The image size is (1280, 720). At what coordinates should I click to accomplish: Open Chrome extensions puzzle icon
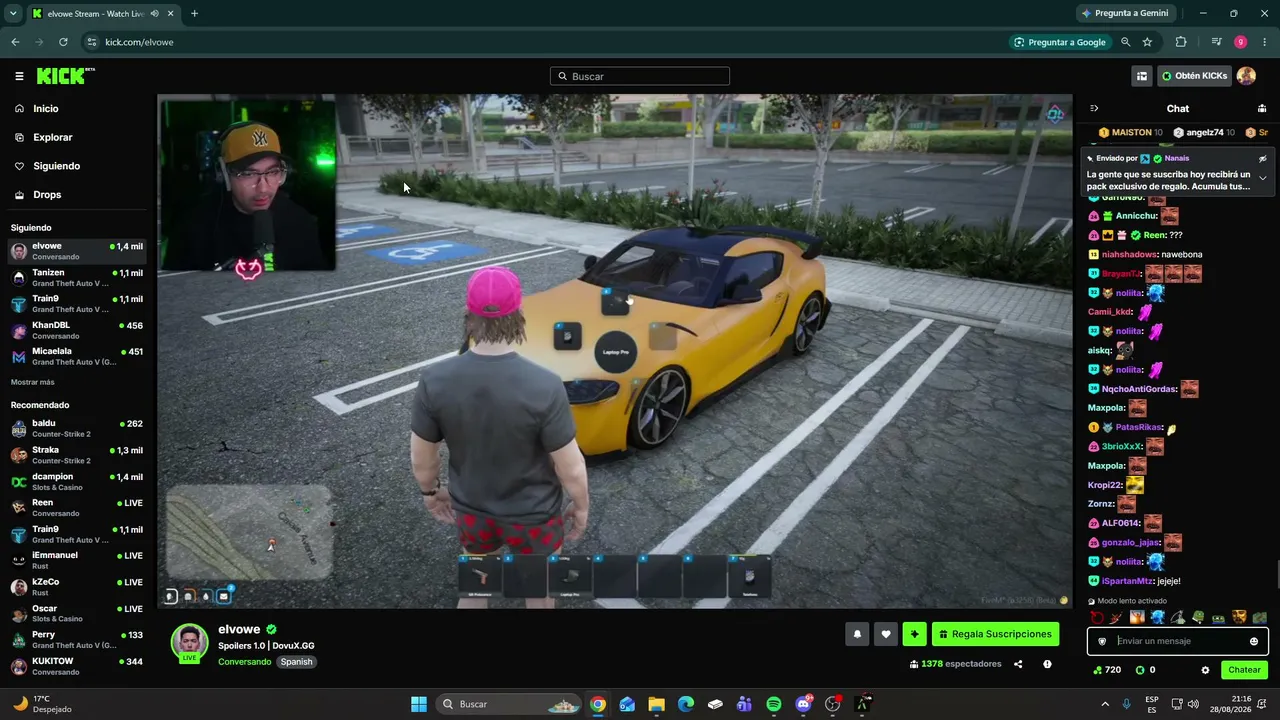[1181, 42]
